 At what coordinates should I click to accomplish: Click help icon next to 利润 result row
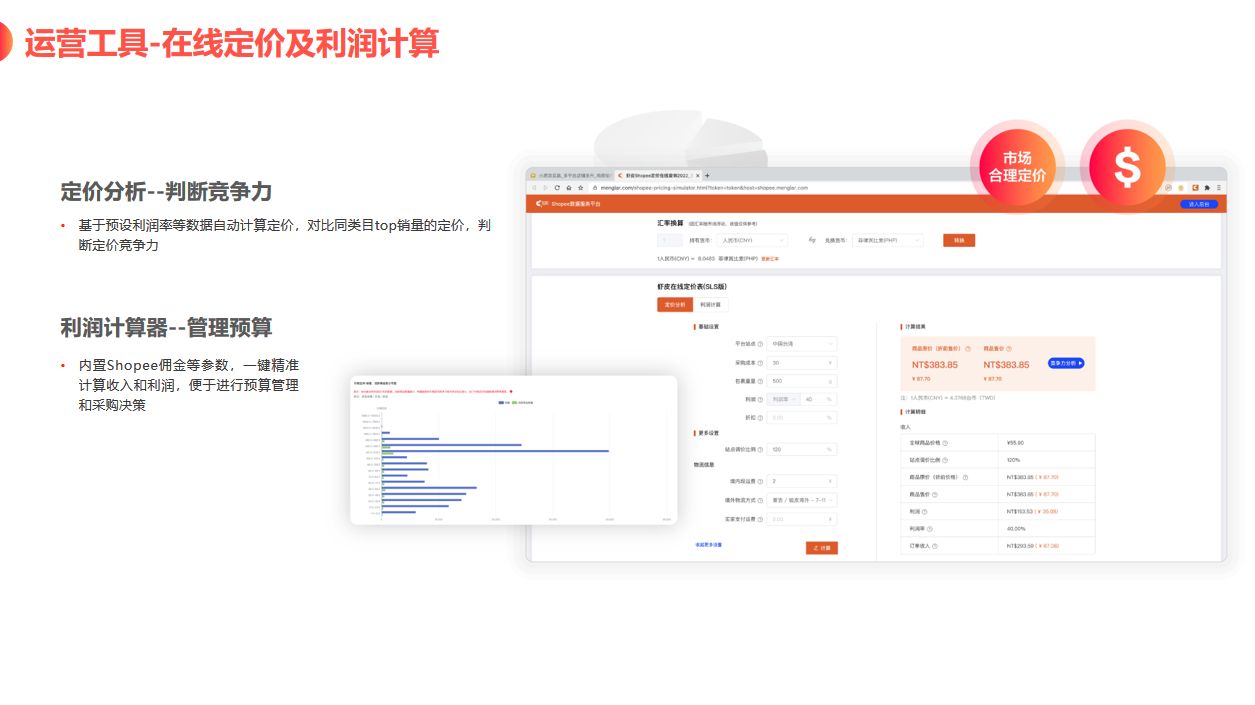click(925, 512)
